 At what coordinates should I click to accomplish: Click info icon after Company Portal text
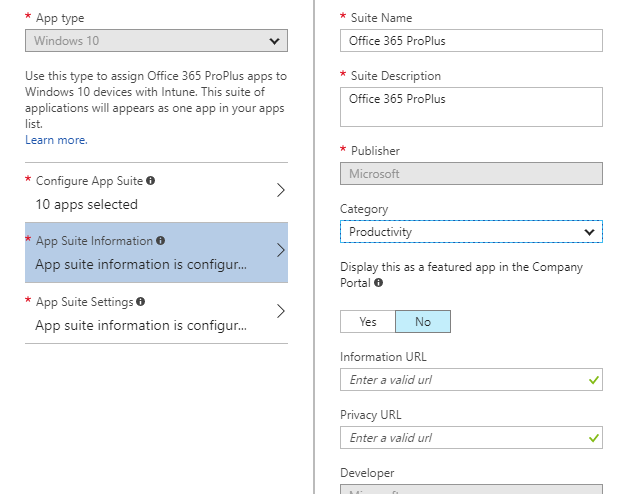click(379, 283)
